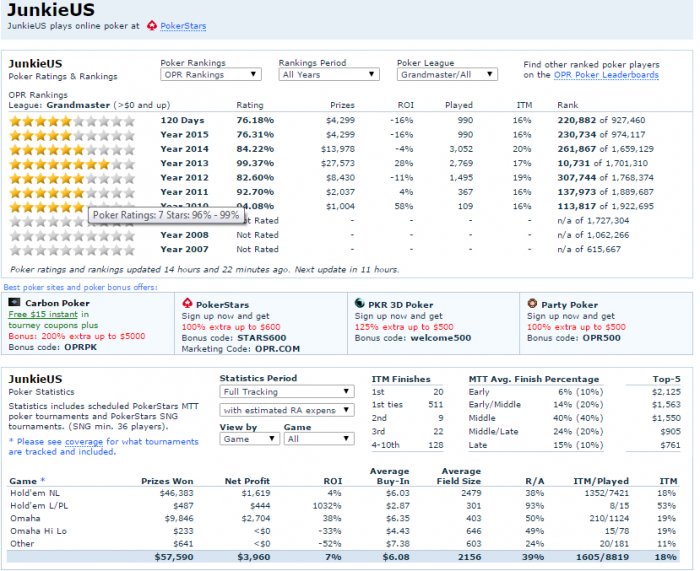The width and height of the screenshot is (700, 571).
Task: Click the PokerStars red spade icon in offers
Action: [x=187, y=304]
